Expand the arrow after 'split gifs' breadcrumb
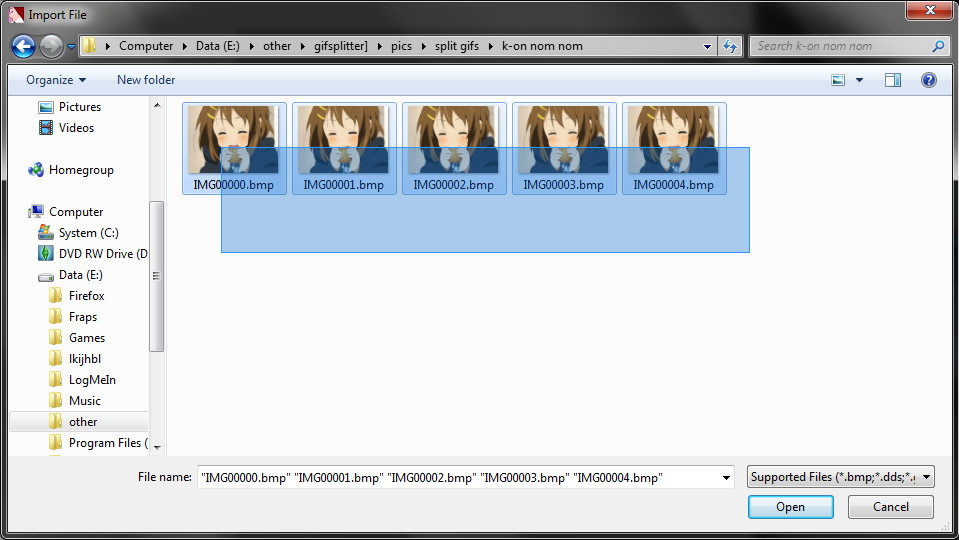Screen dimensions: 959x540 pyautogui.click(x=491, y=46)
